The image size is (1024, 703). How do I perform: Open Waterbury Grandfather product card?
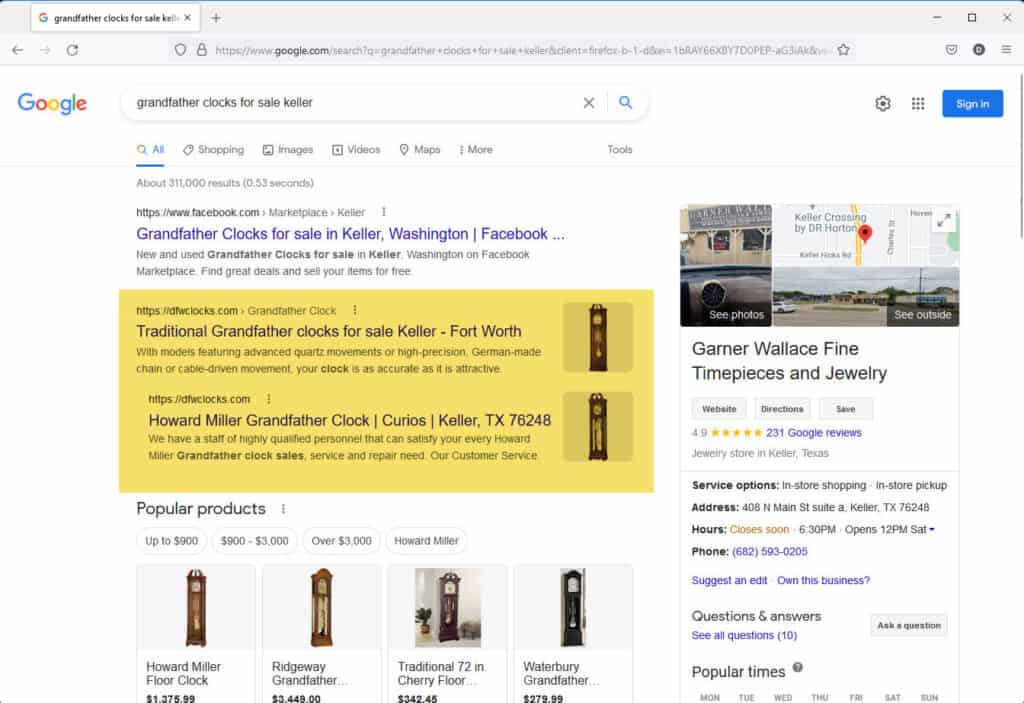coord(573,634)
